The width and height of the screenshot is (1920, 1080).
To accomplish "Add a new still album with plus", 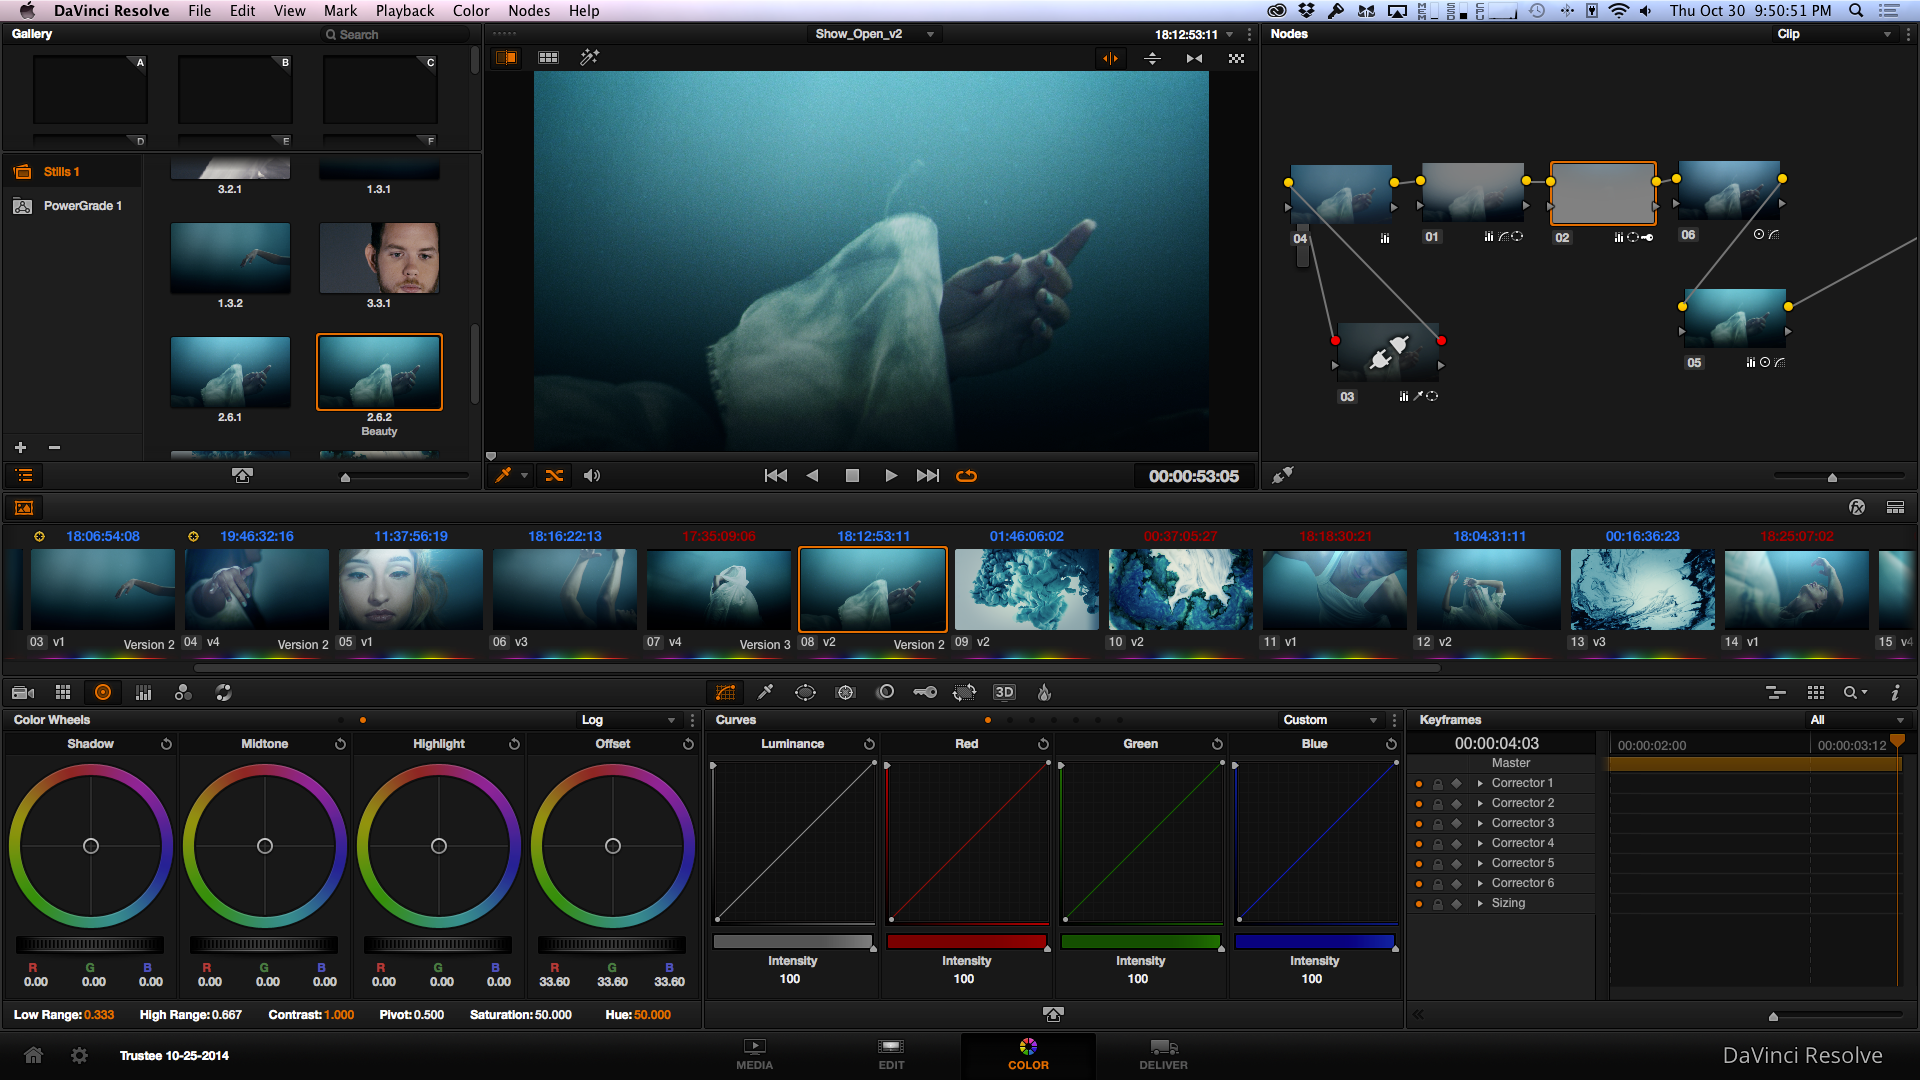I will 20,448.
